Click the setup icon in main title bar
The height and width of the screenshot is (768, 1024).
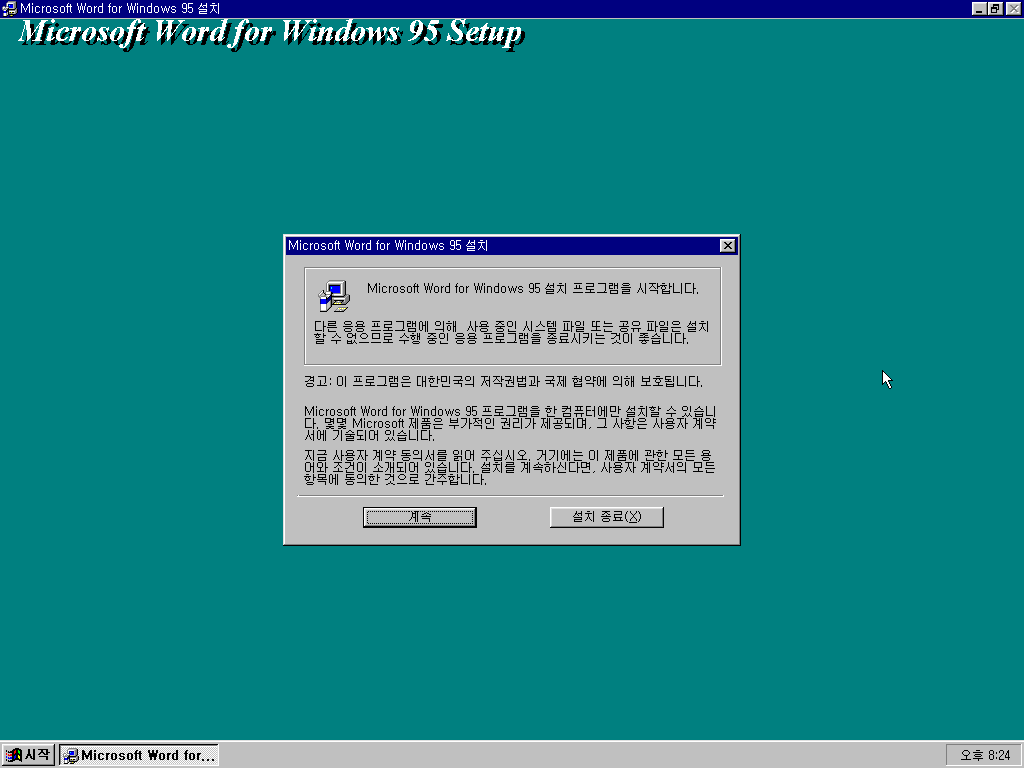[x=9, y=8]
